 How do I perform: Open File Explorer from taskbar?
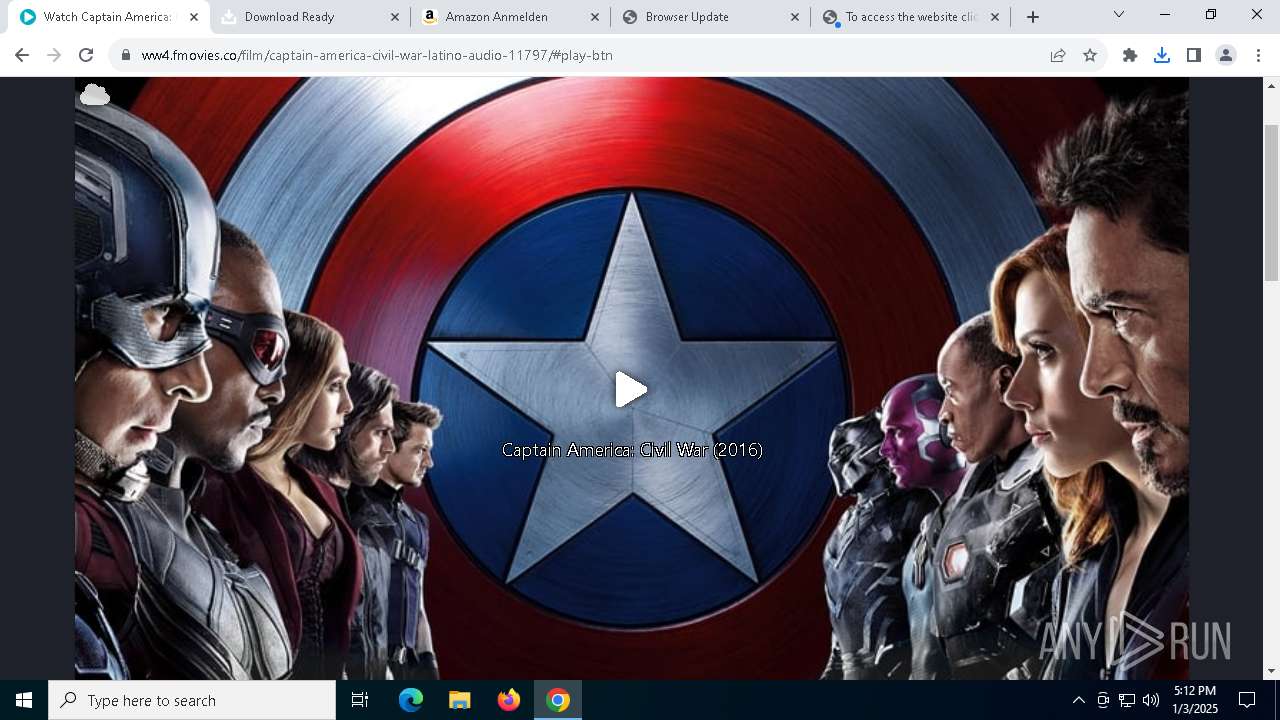tap(459, 700)
